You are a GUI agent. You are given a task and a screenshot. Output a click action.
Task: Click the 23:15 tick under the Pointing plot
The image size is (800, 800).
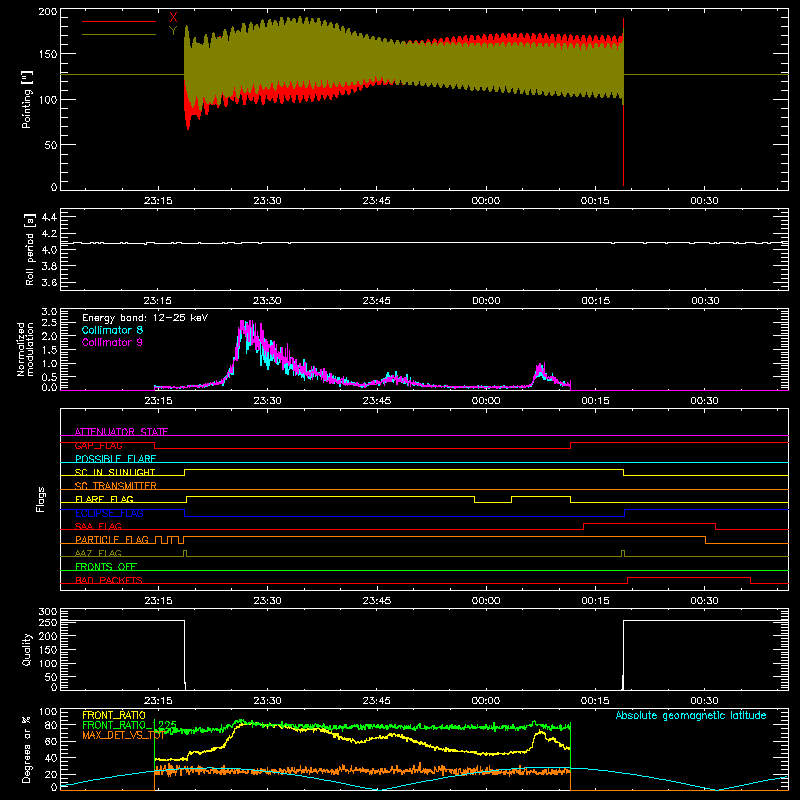158,201
